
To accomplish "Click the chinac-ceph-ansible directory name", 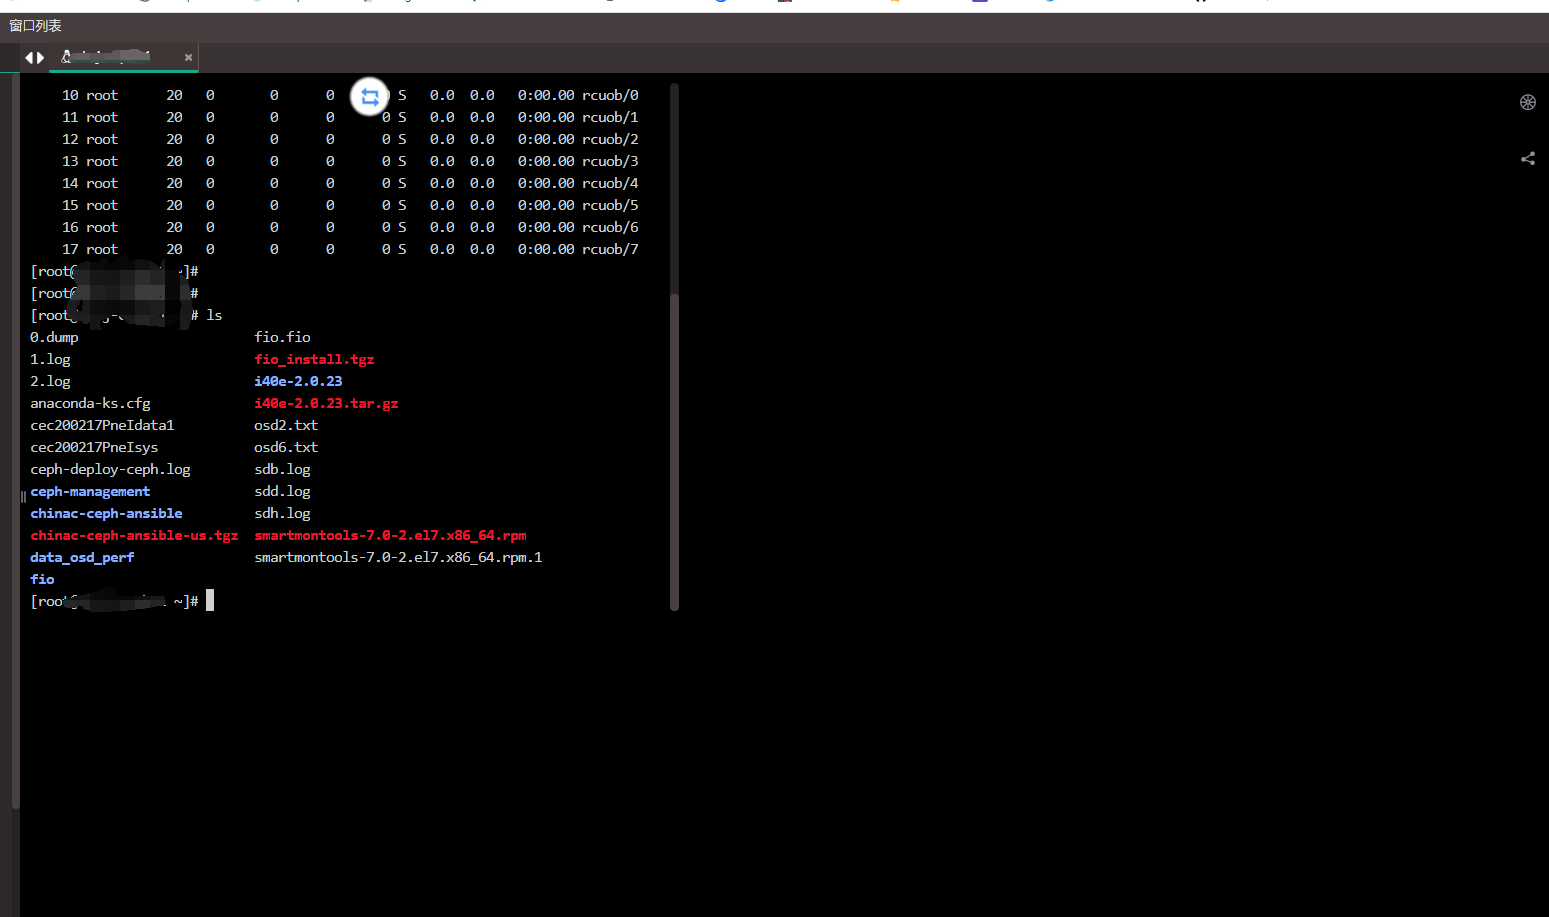I will click(x=106, y=513).
